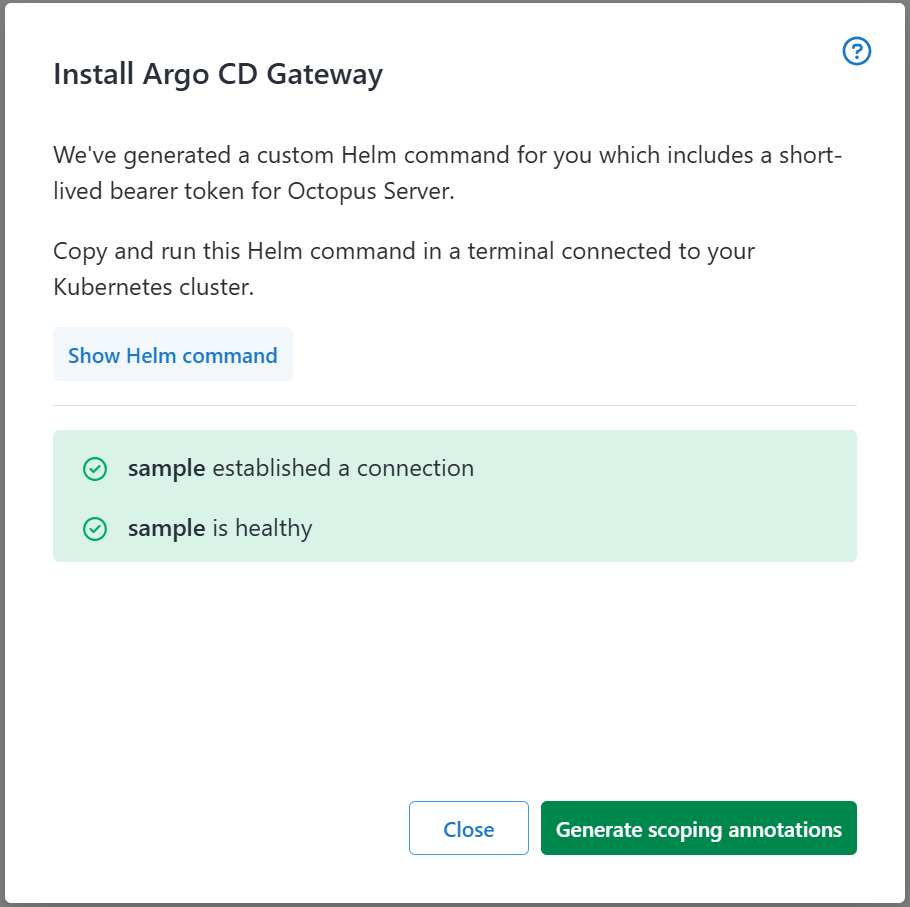Click the bold sample name in connection row

pos(166,468)
